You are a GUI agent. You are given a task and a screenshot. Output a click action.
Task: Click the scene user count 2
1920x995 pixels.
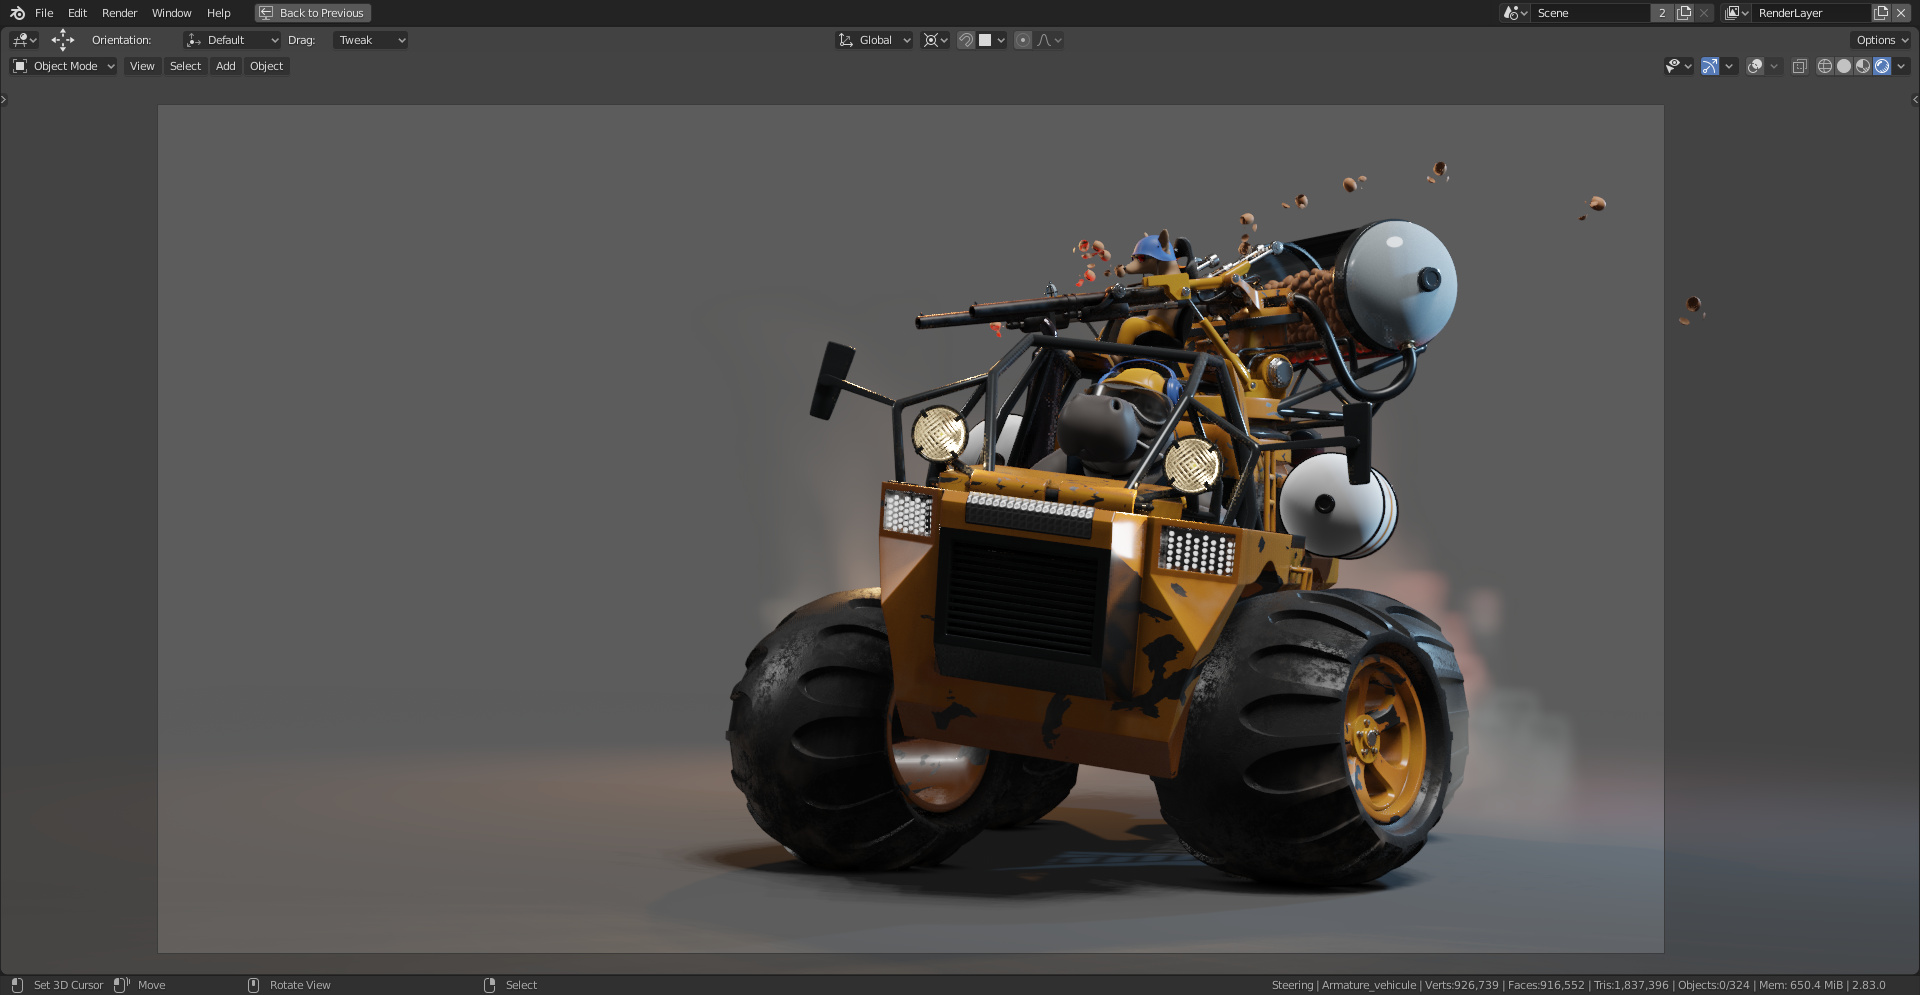coord(1662,13)
